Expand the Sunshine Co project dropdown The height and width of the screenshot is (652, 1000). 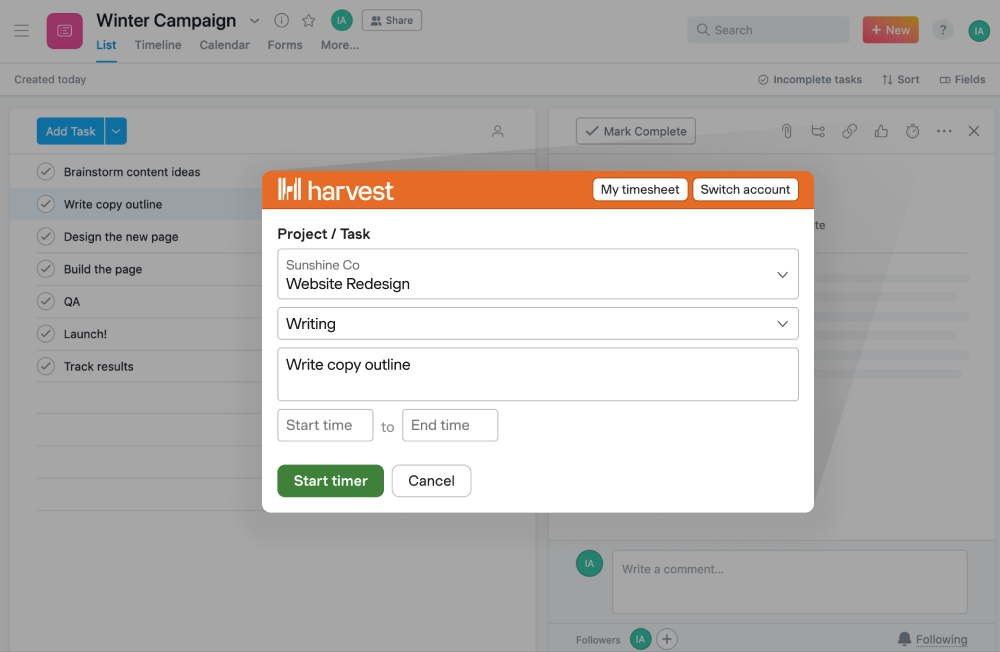pyautogui.click(x=784, y=273)
